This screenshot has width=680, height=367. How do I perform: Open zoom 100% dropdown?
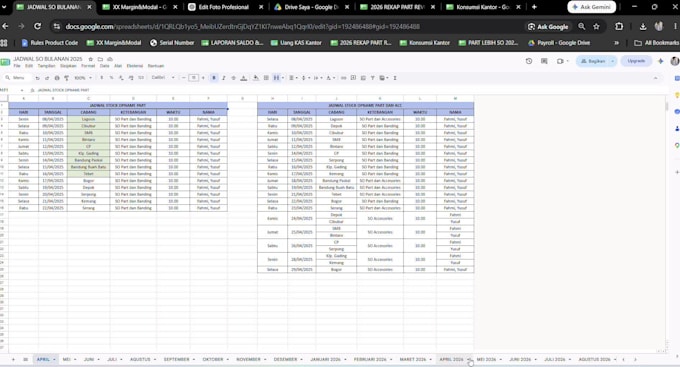click(83, 78)
